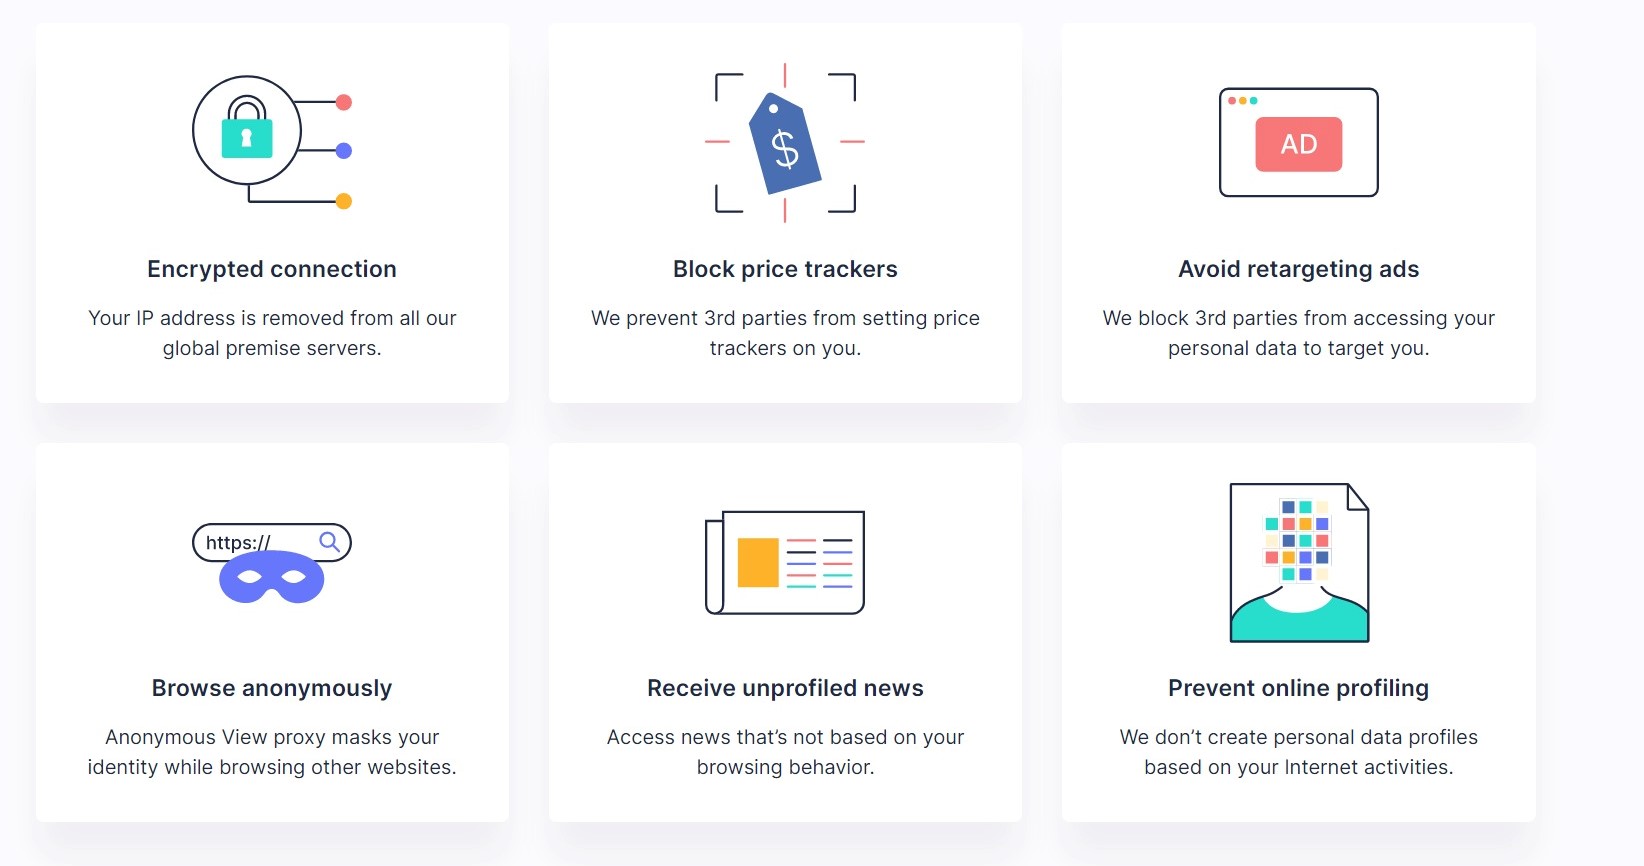Select the "Avoid retargeting ads" heading
The image size is (1644, 866).
pyautogui.click(x=1298, y=269)
